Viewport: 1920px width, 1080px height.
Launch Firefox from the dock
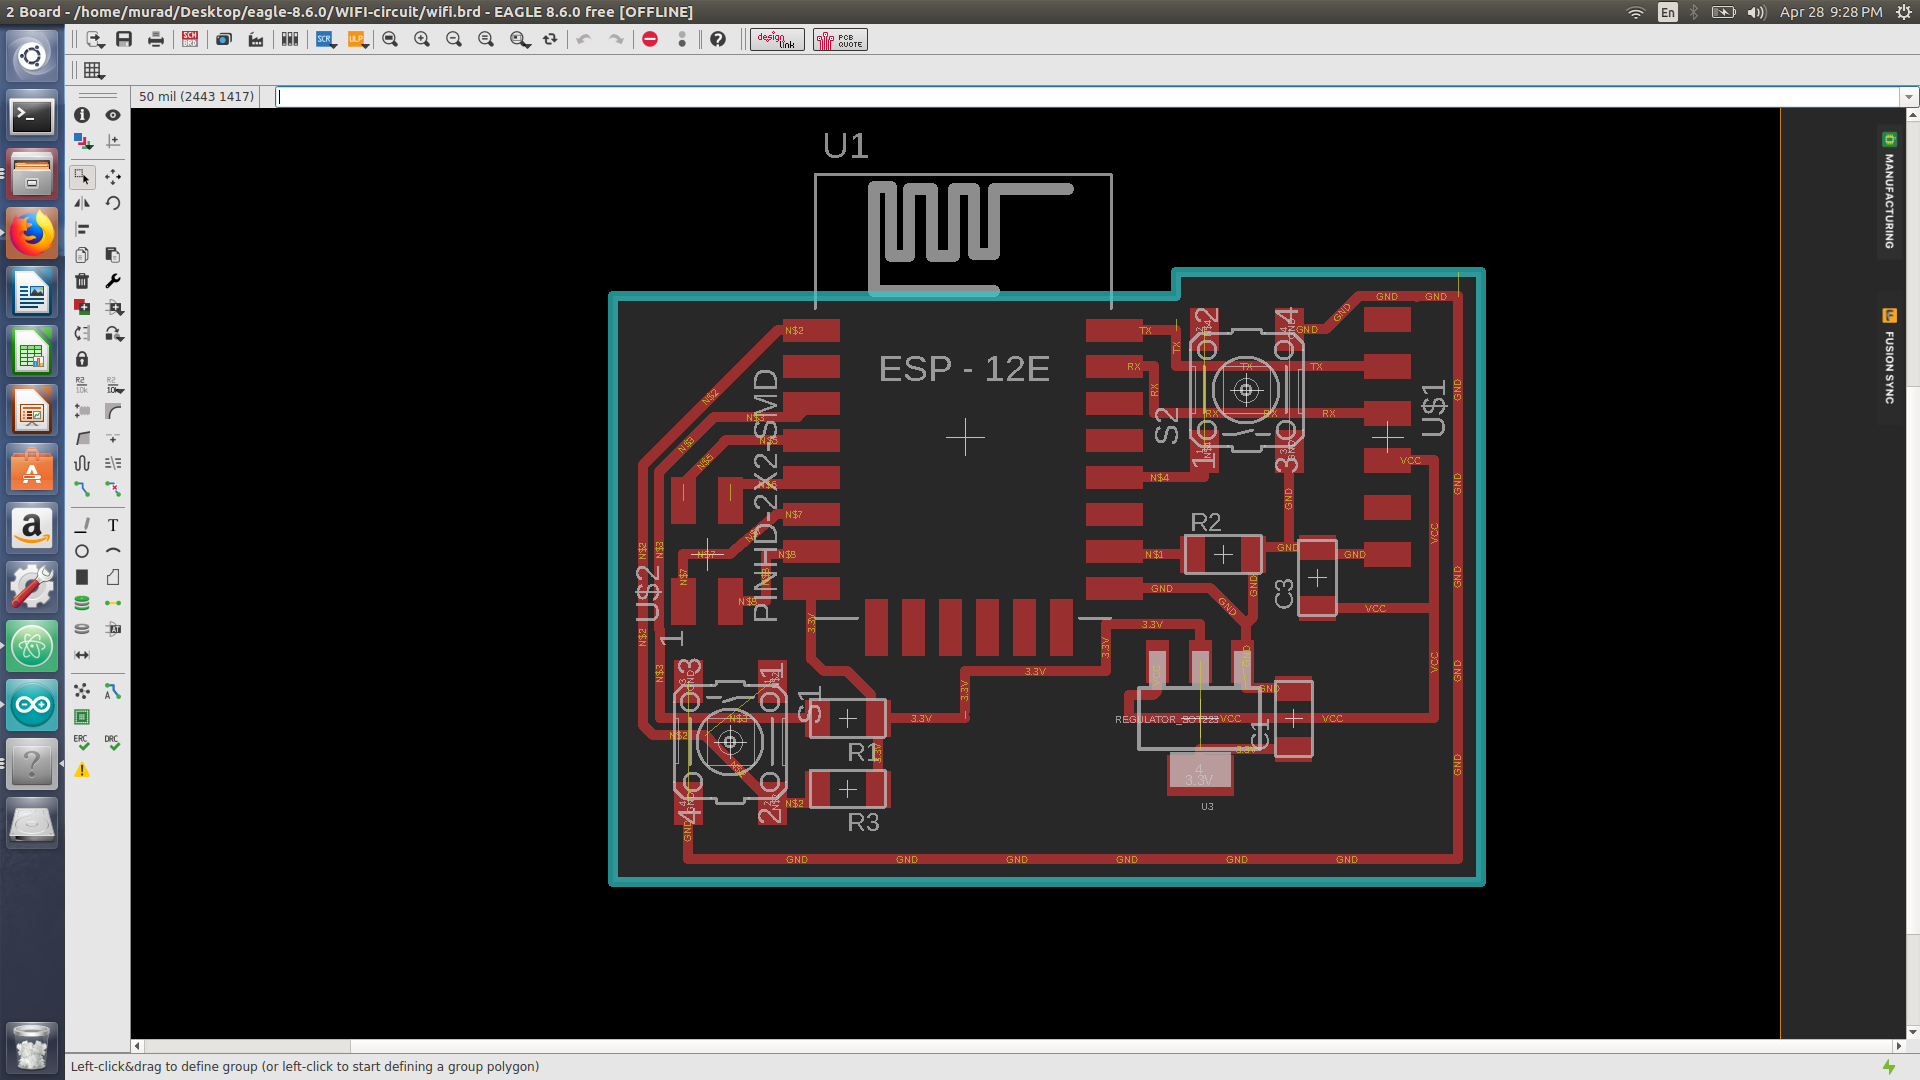coord(32,234)
